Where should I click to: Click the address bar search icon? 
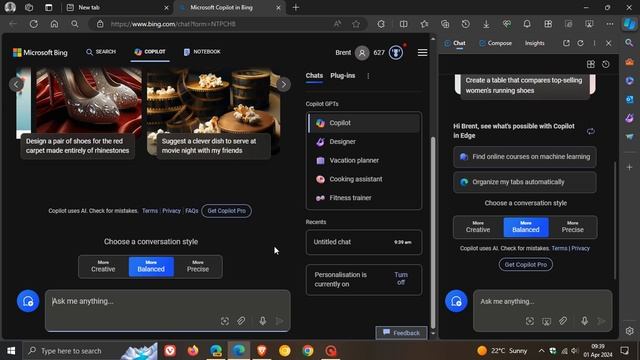(x=75, y=24)
